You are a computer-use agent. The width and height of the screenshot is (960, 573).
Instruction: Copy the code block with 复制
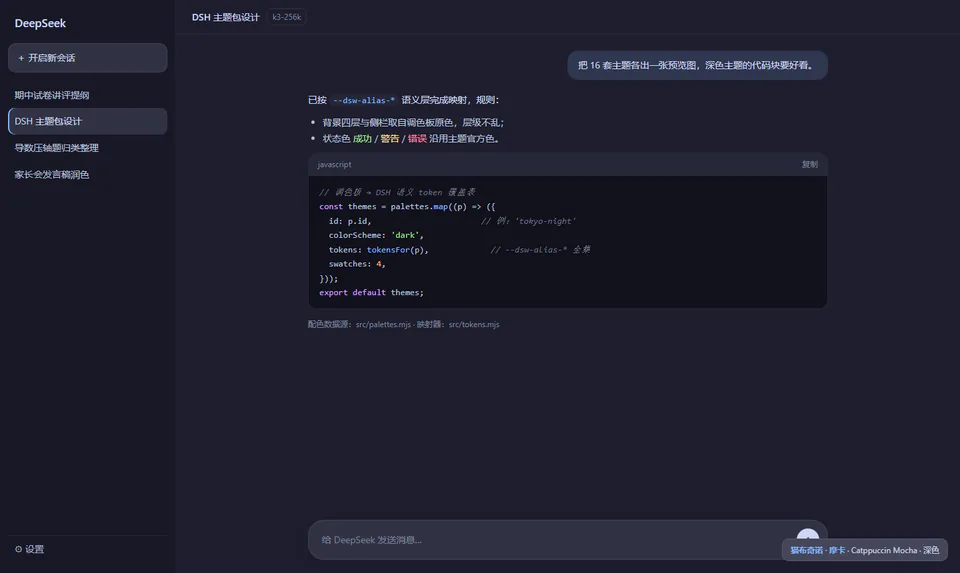(809, 164)
